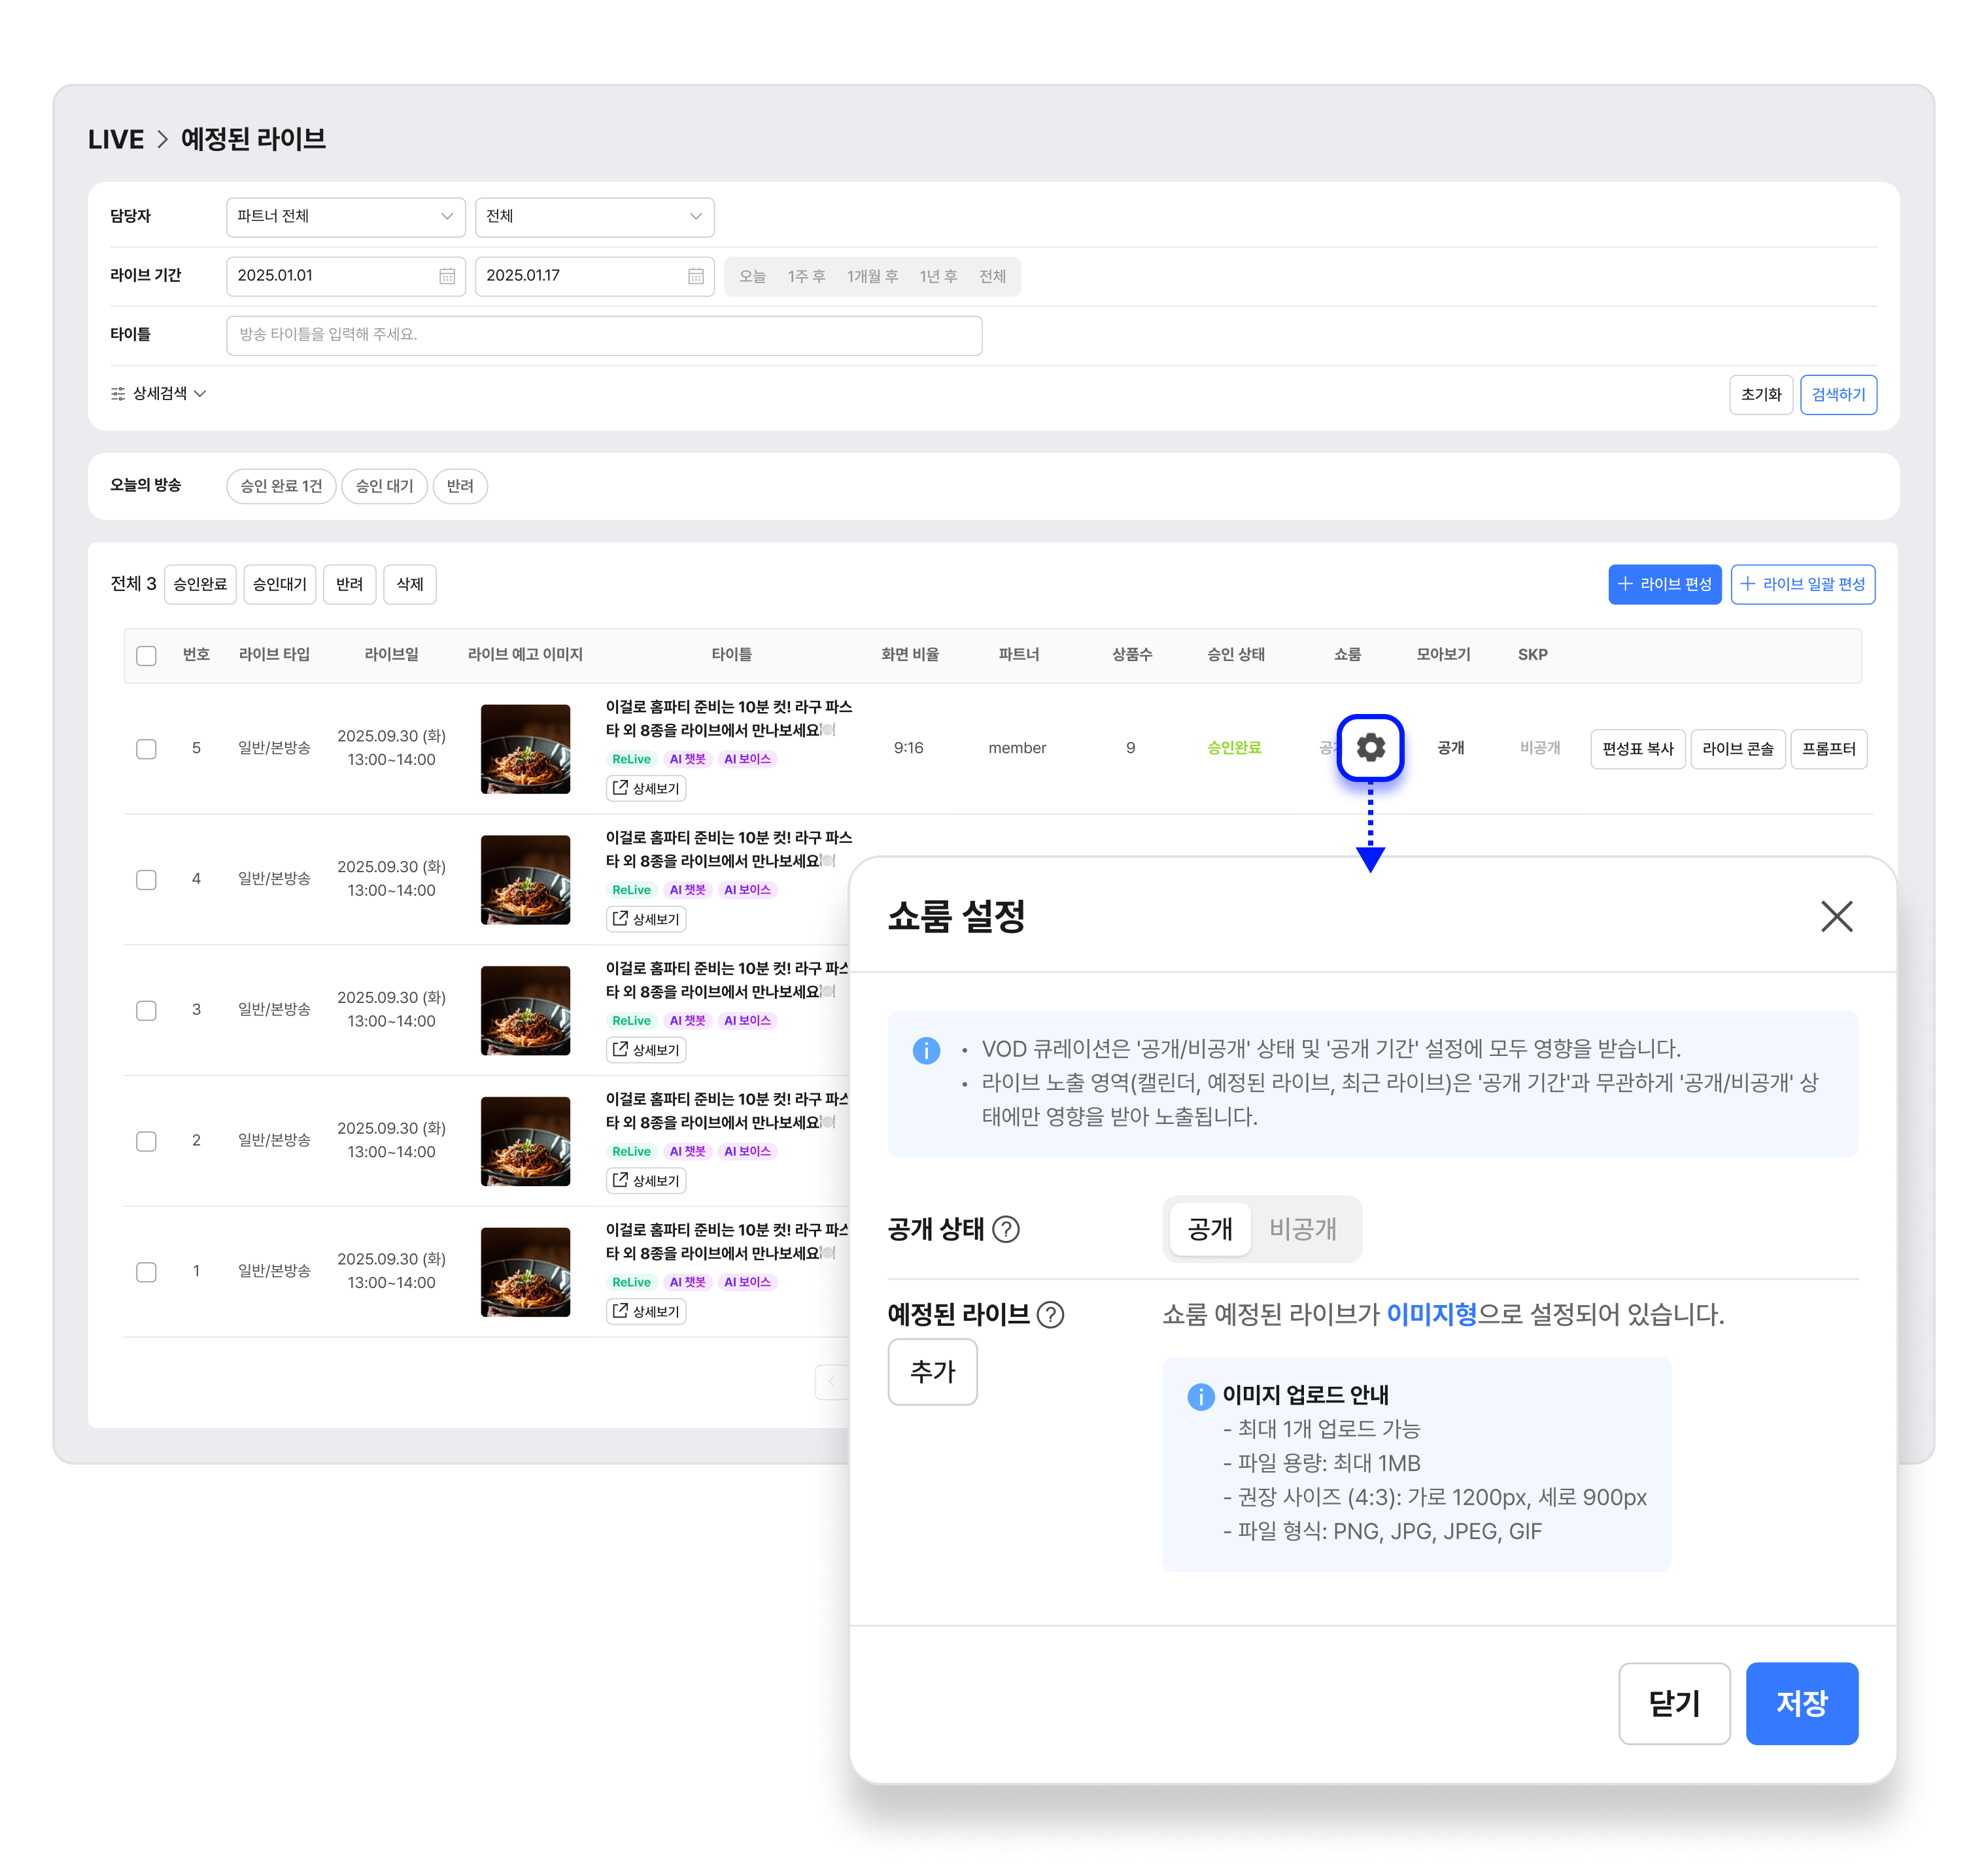Close the 쇼룸 설정 dialog
1988x1870 pixels.
1836,915
